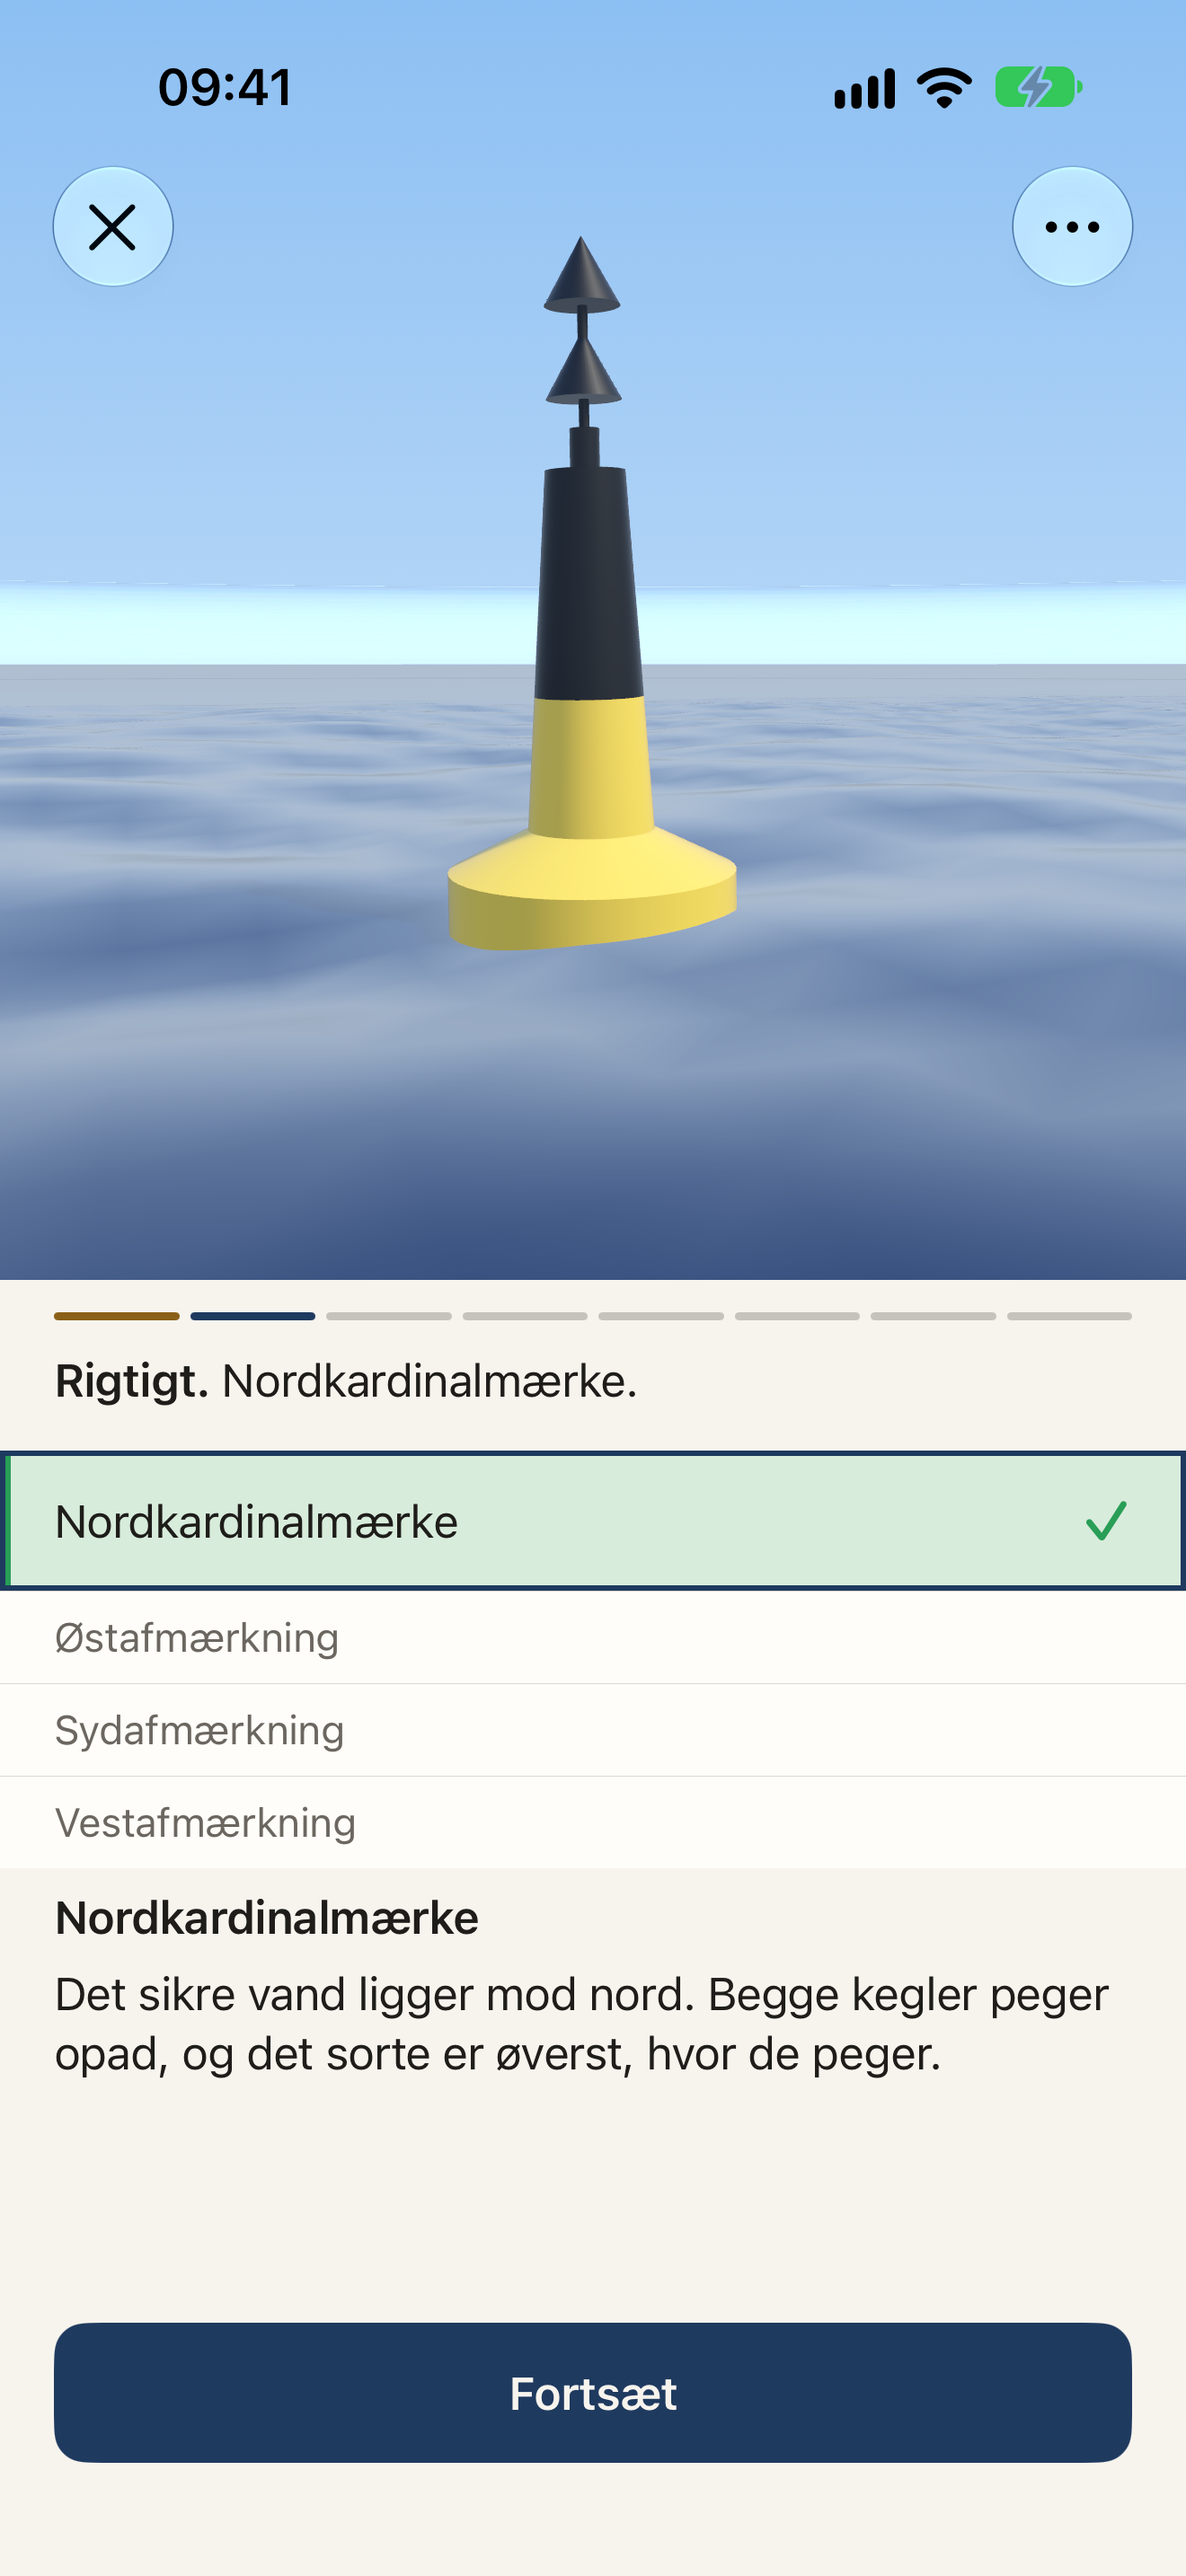1186x2576 pixels.
Task: Tap the Fortsæt button
Action: pos(593,2393)
